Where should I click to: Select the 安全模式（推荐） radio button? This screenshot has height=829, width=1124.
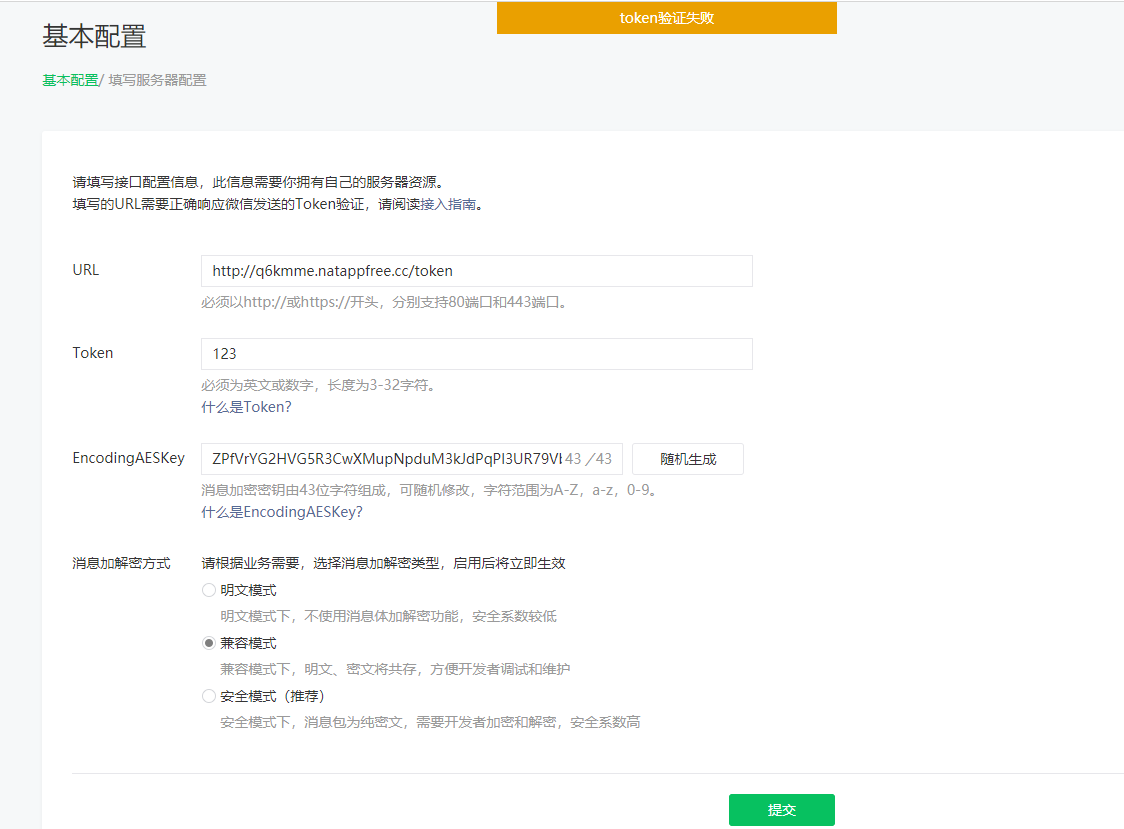209,696
